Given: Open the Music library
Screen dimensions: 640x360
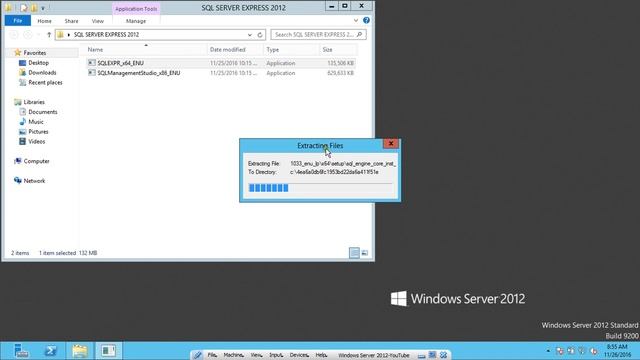Looking at the screenshot, I should coord(36,122).
